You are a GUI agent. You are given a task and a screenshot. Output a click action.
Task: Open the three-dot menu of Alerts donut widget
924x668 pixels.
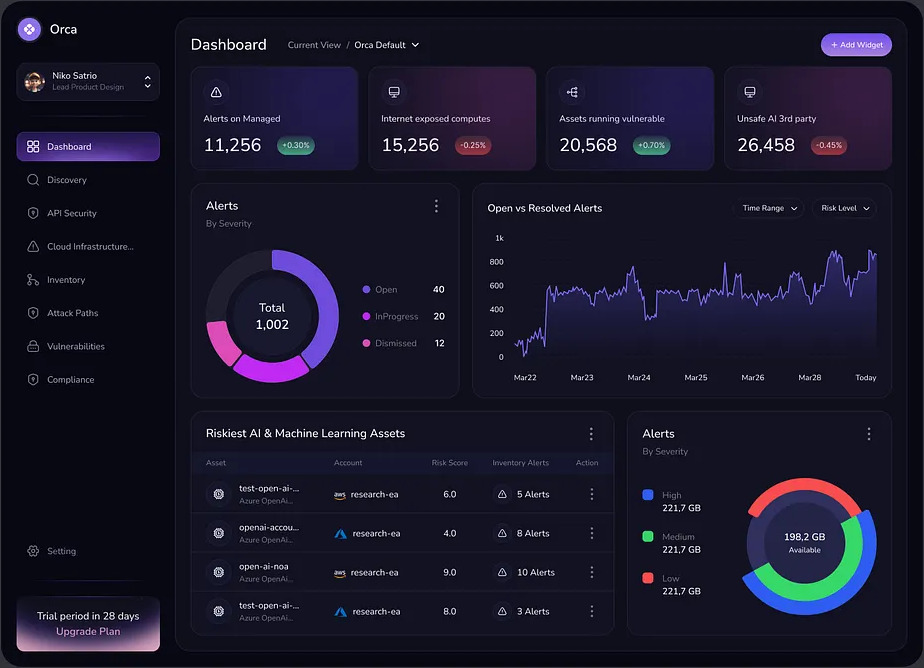coord(436,206)
